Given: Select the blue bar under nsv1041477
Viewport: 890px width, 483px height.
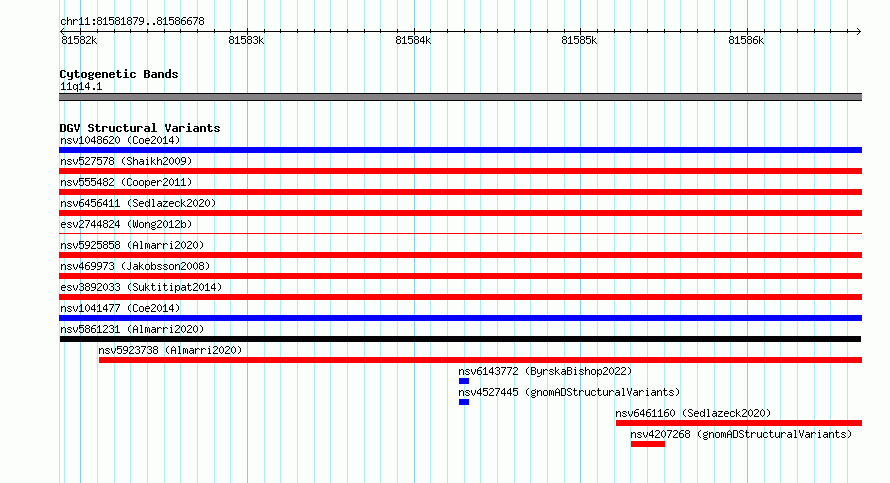Looking at the screenshot, I should tap(460, 318).
